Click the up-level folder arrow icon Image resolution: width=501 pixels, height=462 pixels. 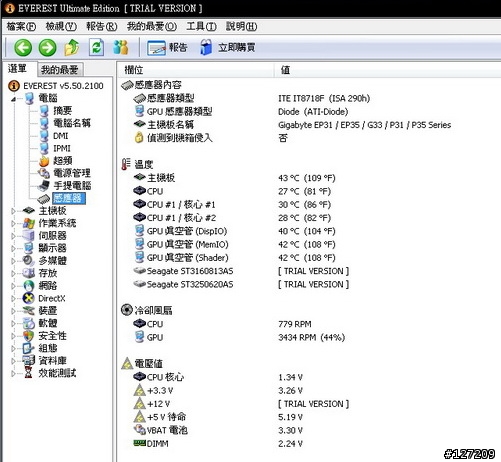click(72, 48)
